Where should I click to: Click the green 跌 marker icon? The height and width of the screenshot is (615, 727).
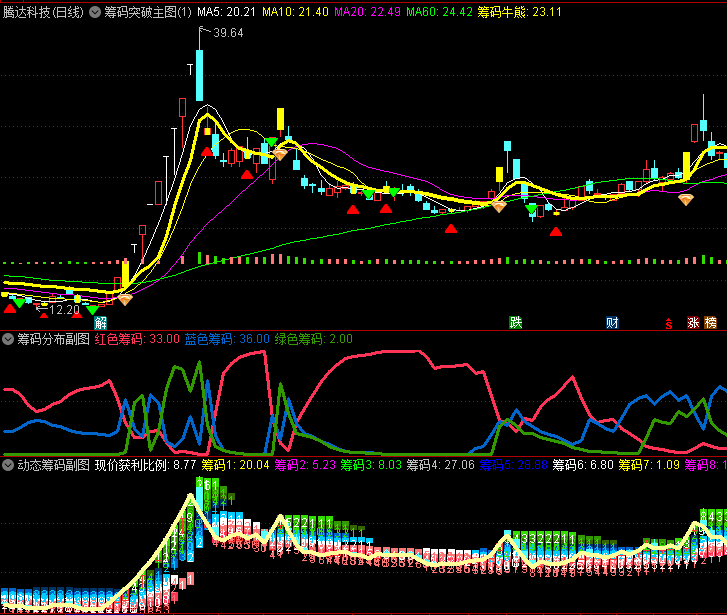[515, 322]
